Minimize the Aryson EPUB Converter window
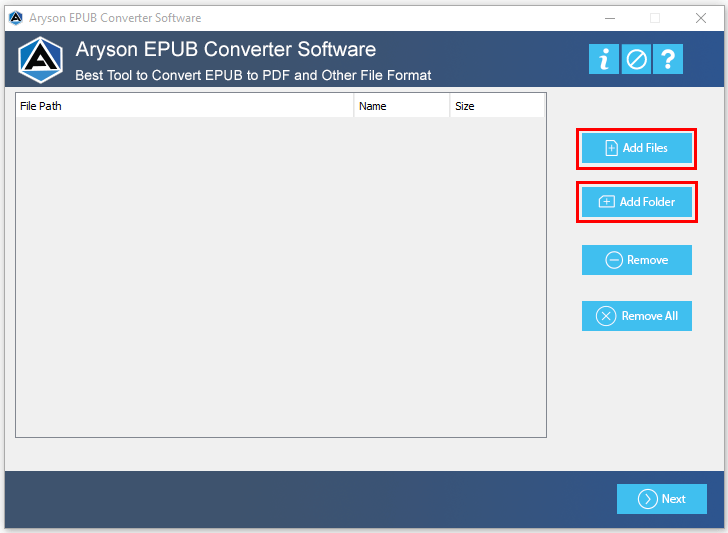 coord(610,18)
